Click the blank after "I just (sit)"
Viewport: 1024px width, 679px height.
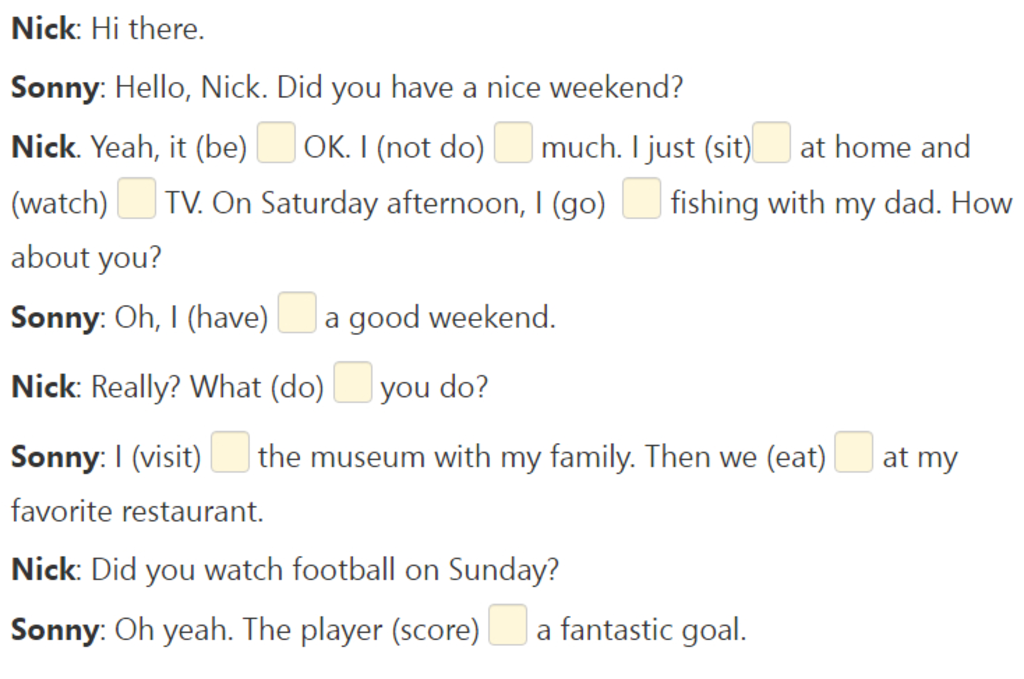[x=772, y=142]
